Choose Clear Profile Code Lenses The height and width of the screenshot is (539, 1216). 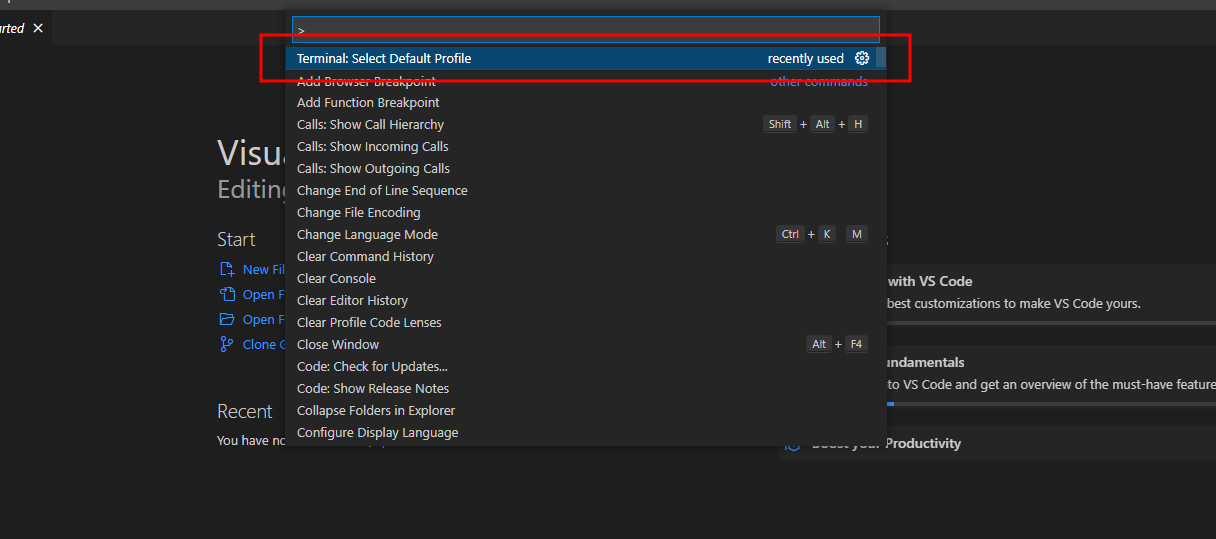point(581,322)
